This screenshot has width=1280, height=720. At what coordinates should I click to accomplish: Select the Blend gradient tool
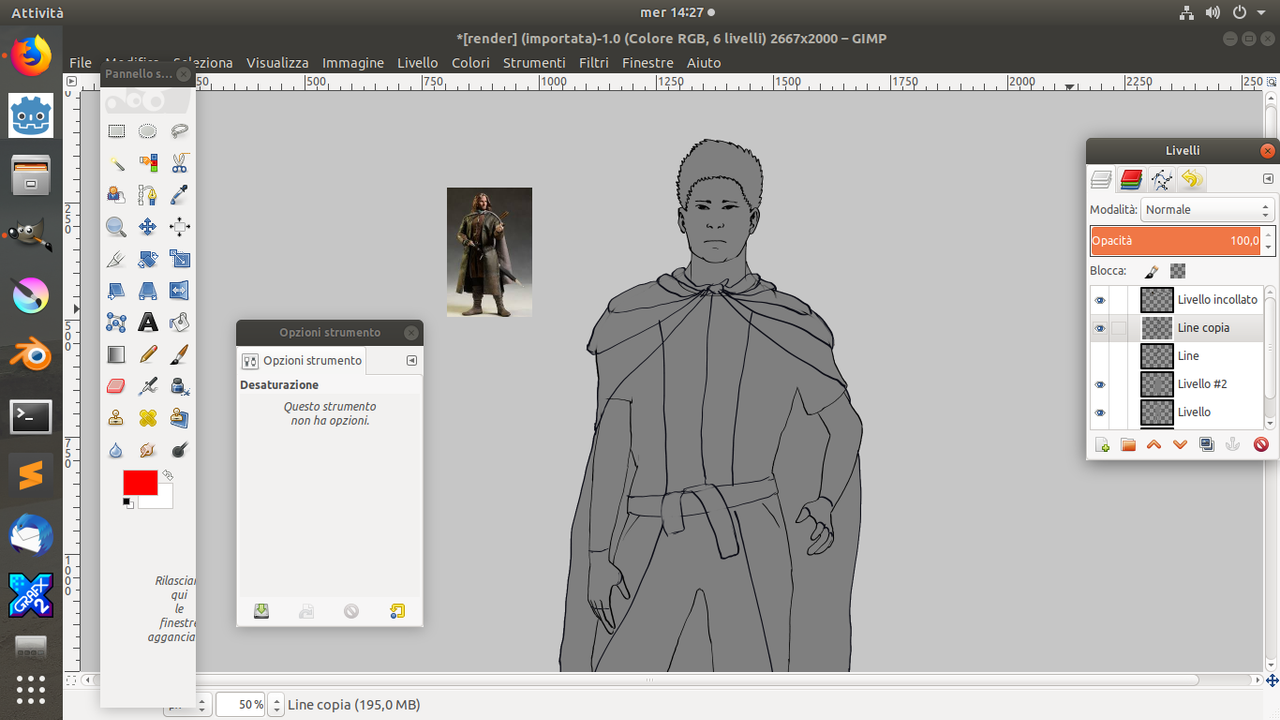[116, 354]
